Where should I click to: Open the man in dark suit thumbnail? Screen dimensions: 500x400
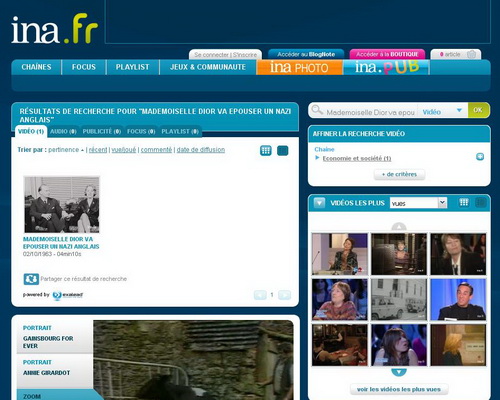click(458, 299)
